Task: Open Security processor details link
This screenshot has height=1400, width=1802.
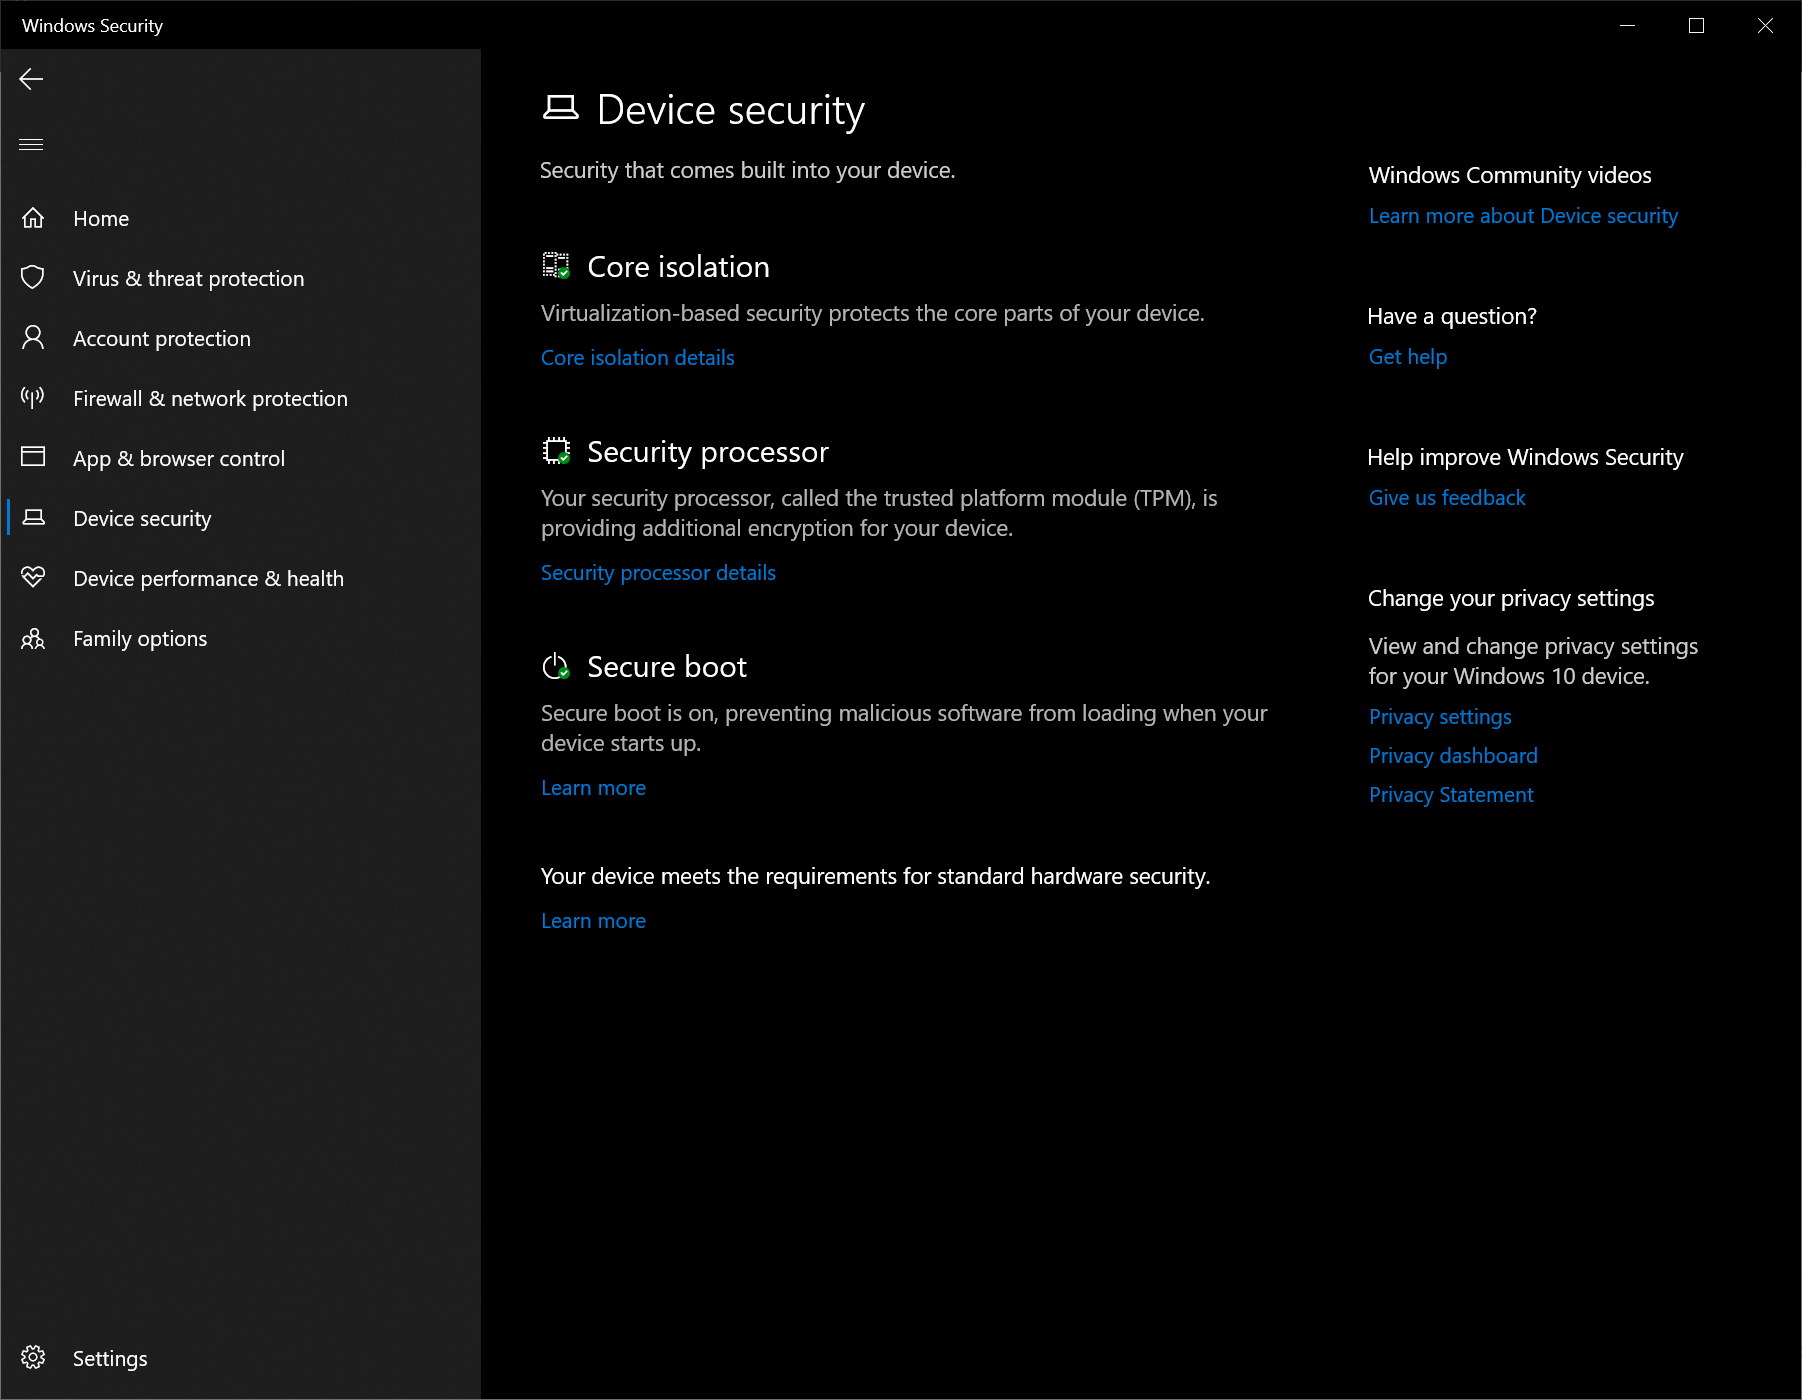Action: [x=658, y=573]
